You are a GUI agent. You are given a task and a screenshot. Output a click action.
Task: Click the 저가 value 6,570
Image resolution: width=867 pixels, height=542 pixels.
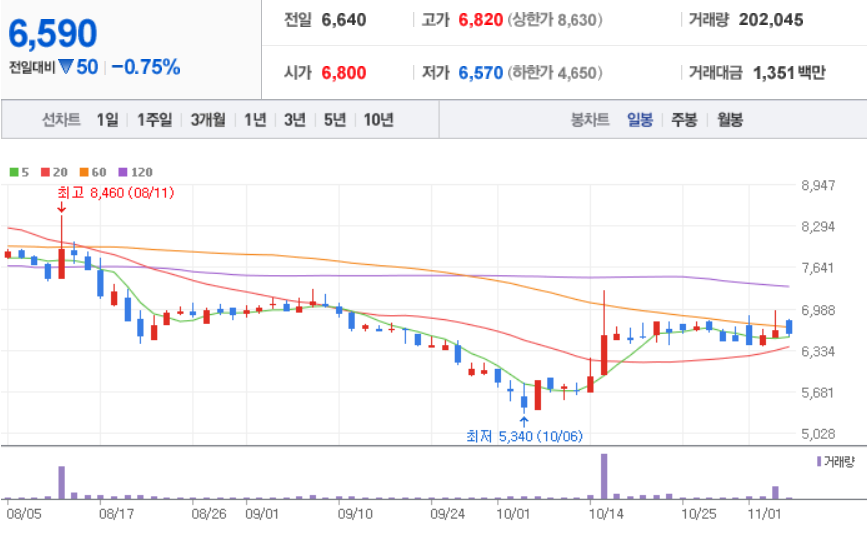pyautogui.click(x=480, y=72)
